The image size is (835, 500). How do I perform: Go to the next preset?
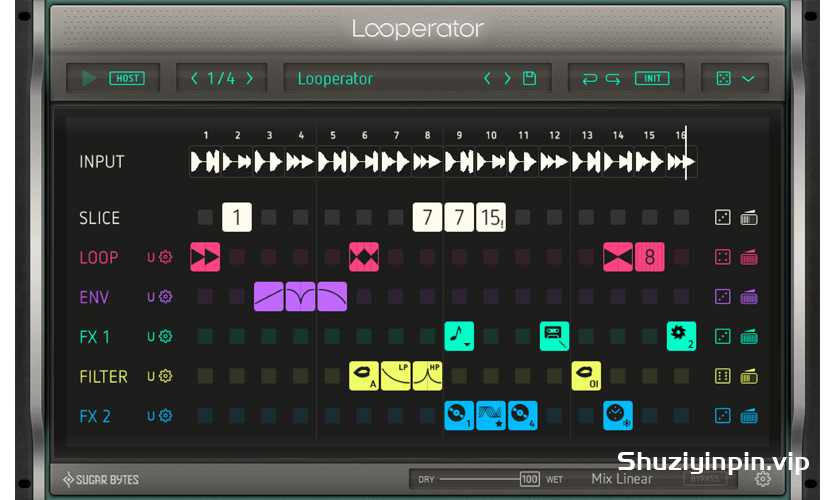(x=507, y=78)
